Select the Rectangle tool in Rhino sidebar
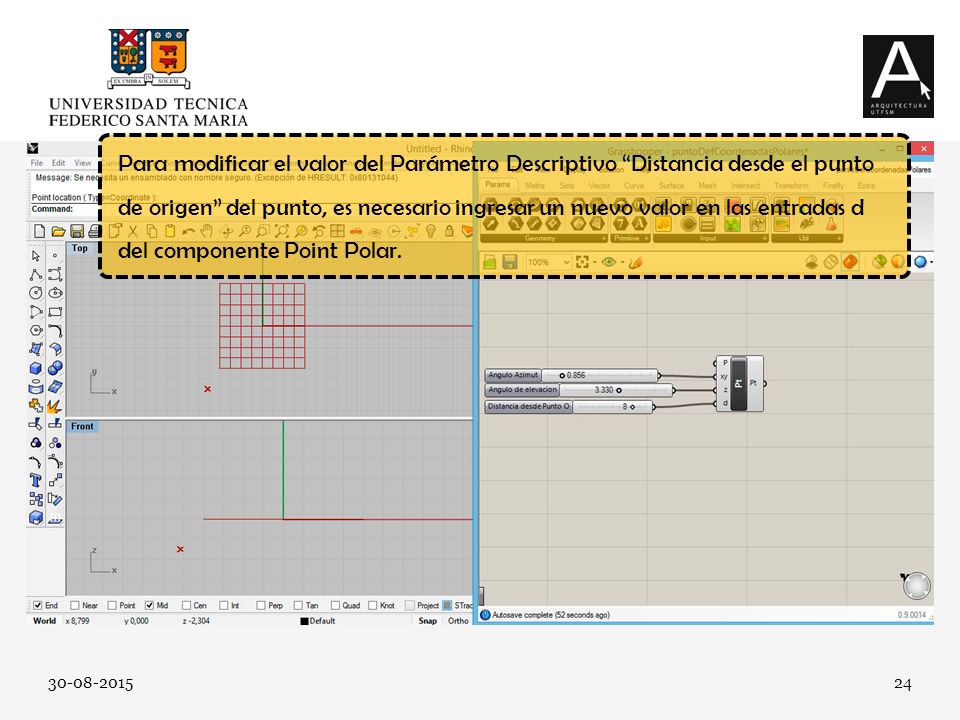 pos(55,312)
